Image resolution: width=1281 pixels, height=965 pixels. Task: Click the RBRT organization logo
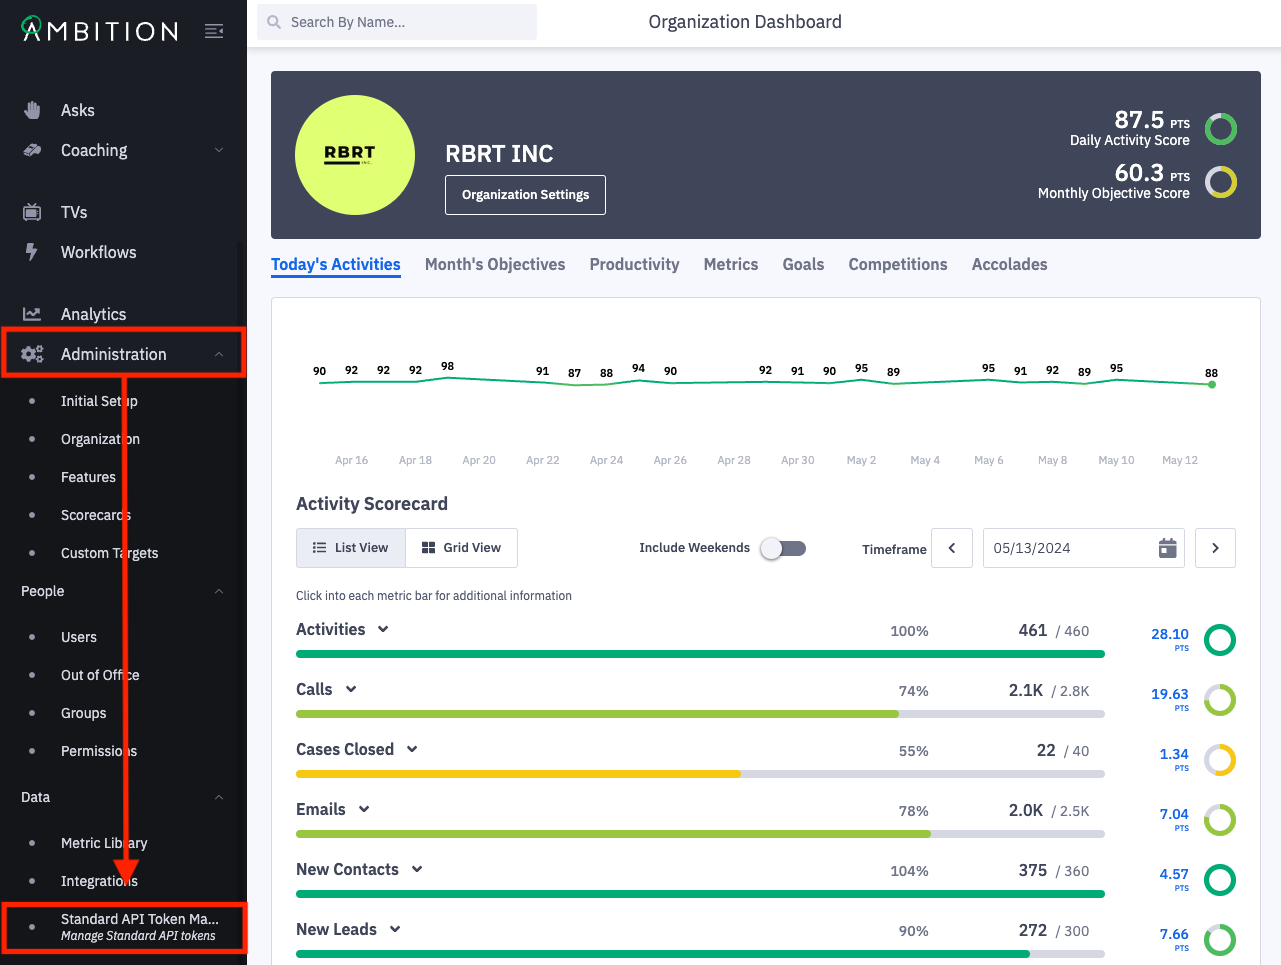click(x=355, y=155)
